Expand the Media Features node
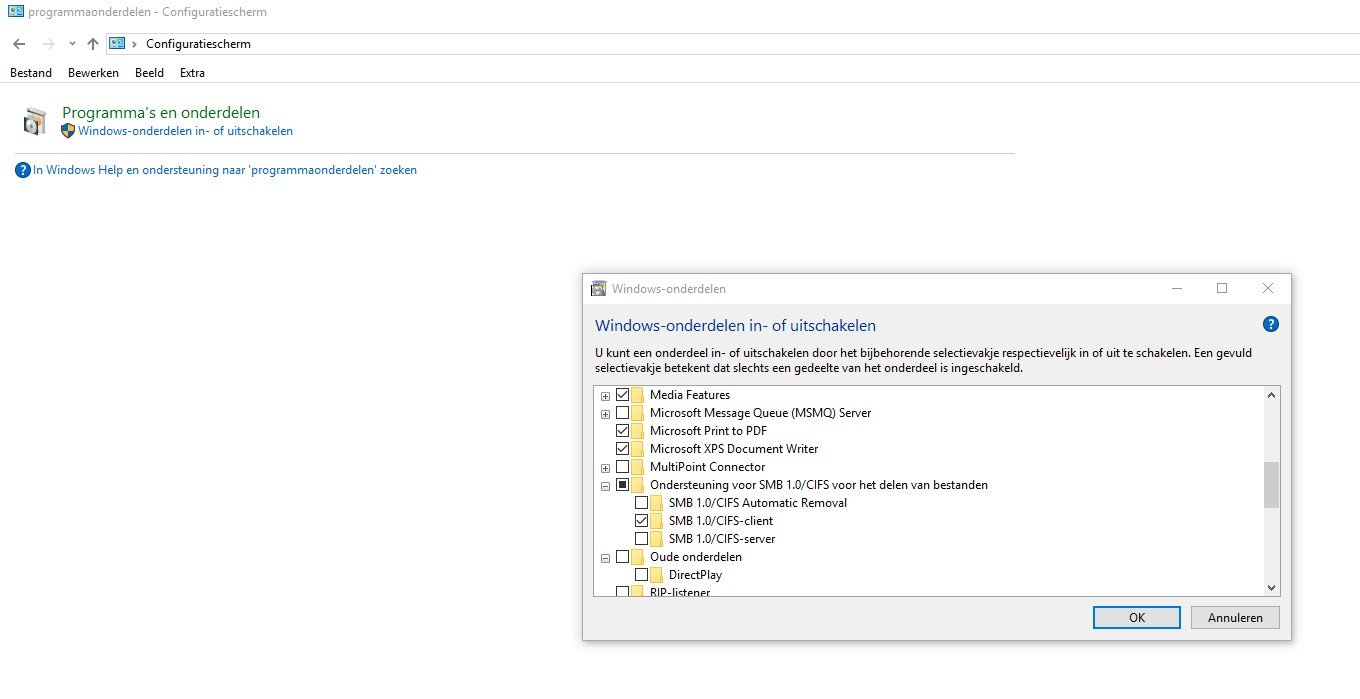This screenshot has height=699, width=1360. click(605, 395)
